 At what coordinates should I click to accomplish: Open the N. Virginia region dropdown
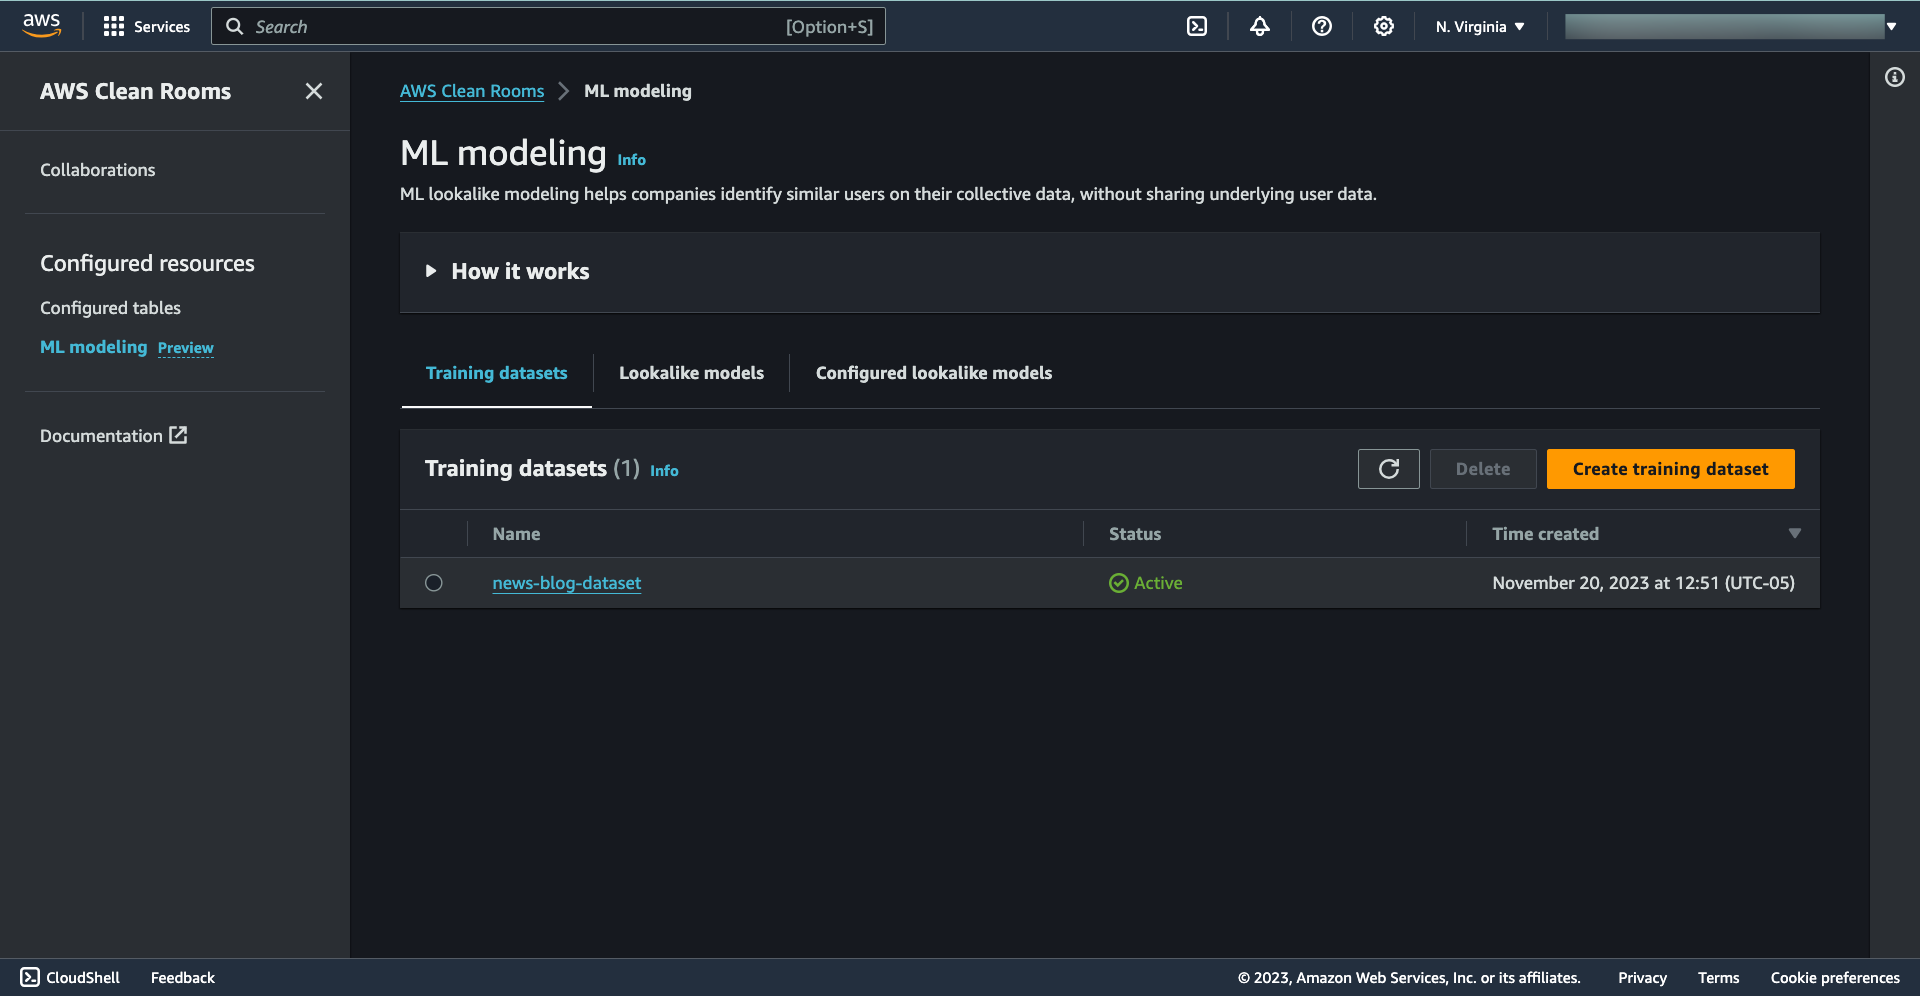(x=1479, y=26)
